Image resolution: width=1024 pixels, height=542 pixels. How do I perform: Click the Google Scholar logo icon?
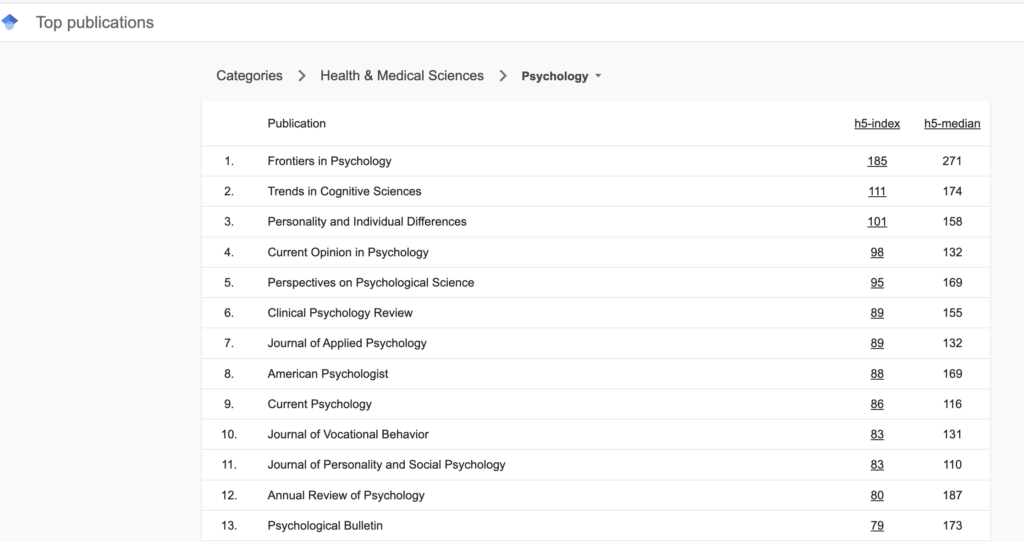10,23
